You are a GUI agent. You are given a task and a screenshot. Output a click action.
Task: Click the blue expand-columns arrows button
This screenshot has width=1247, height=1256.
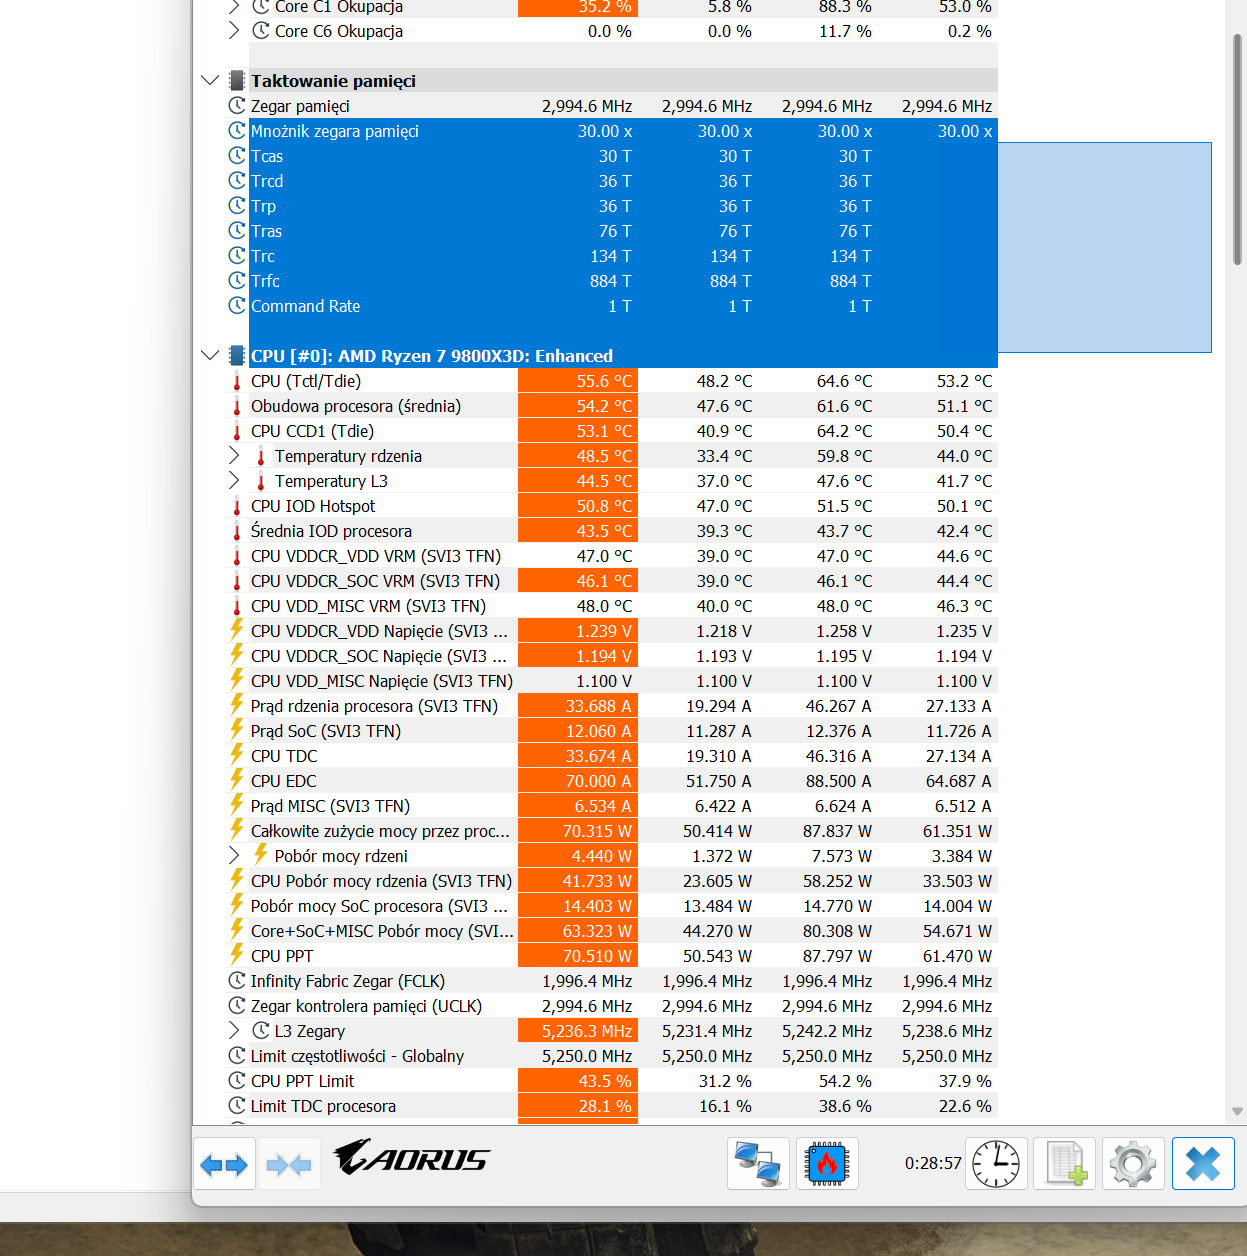click(224, 1163)
